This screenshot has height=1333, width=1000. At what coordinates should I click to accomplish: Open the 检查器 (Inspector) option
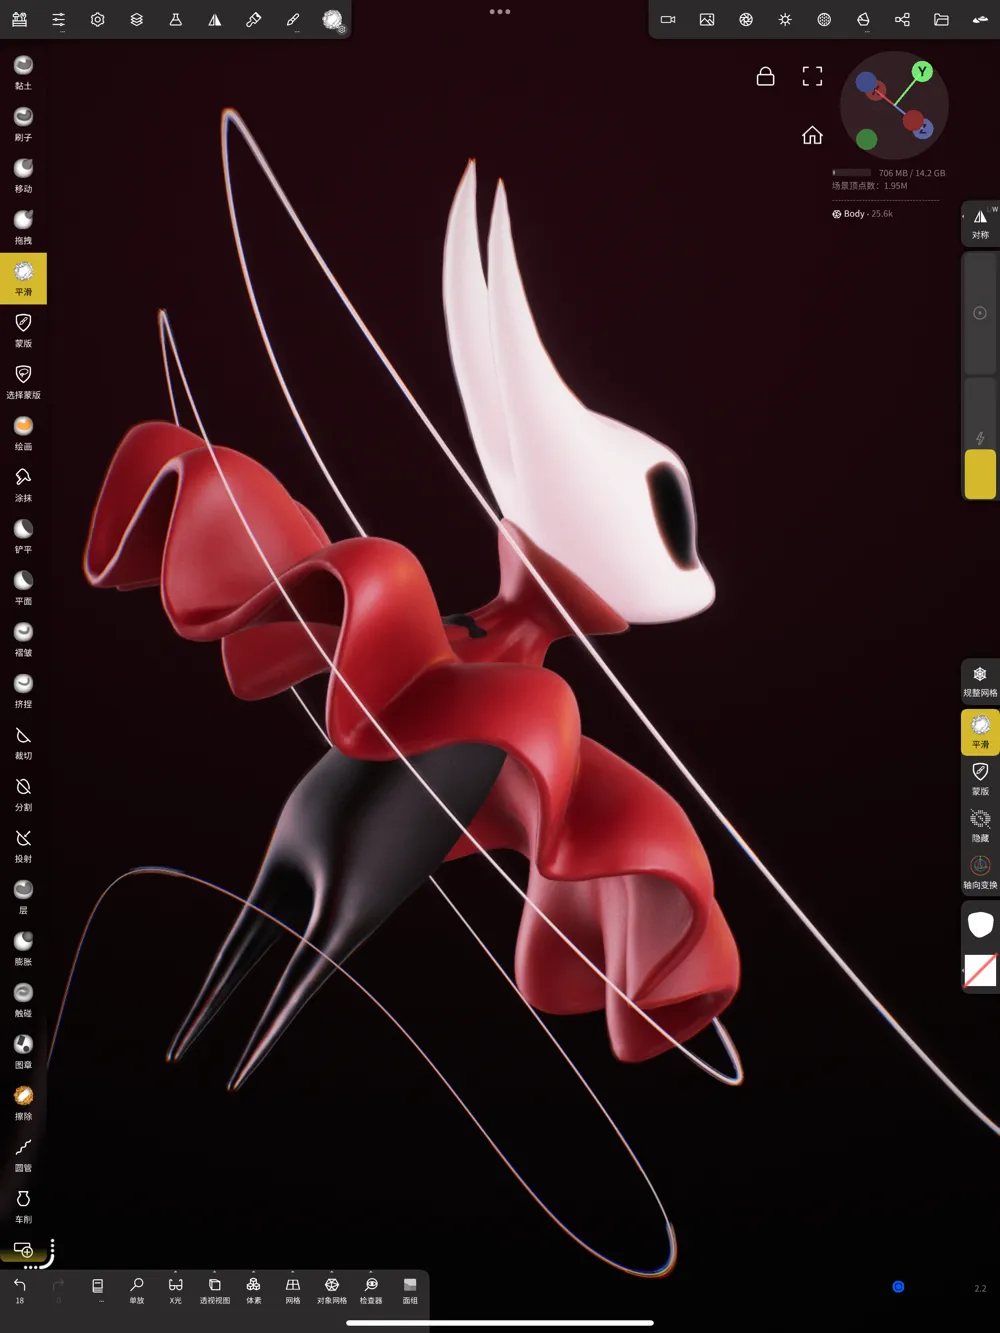371,1289
